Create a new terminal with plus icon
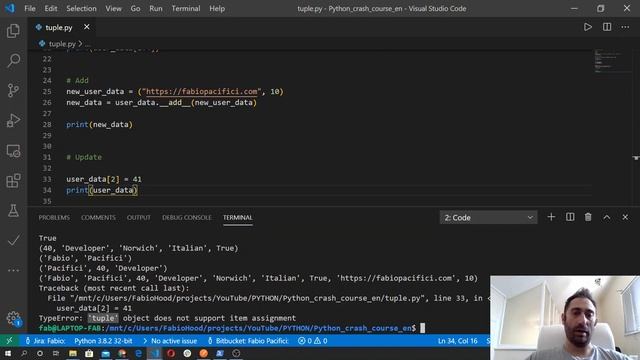 pyautogui.click(x=551, y=217)
